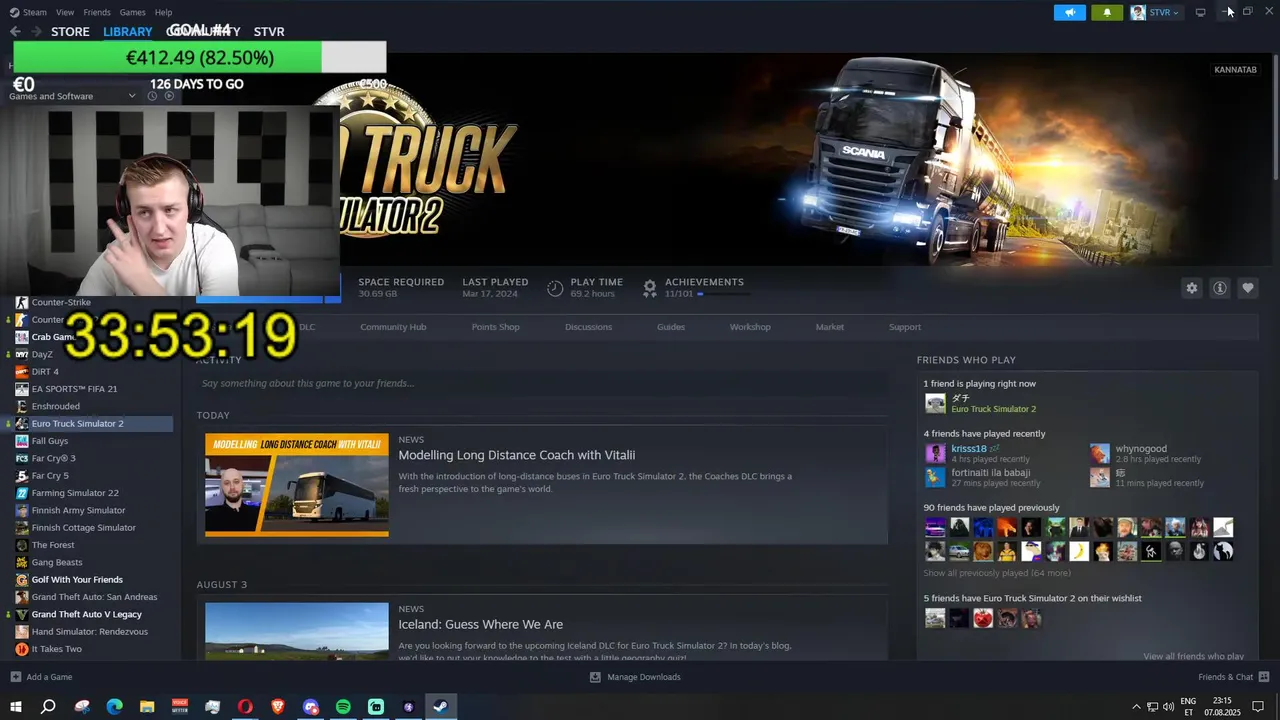Click Show all previously played link

tap(996, 573)
